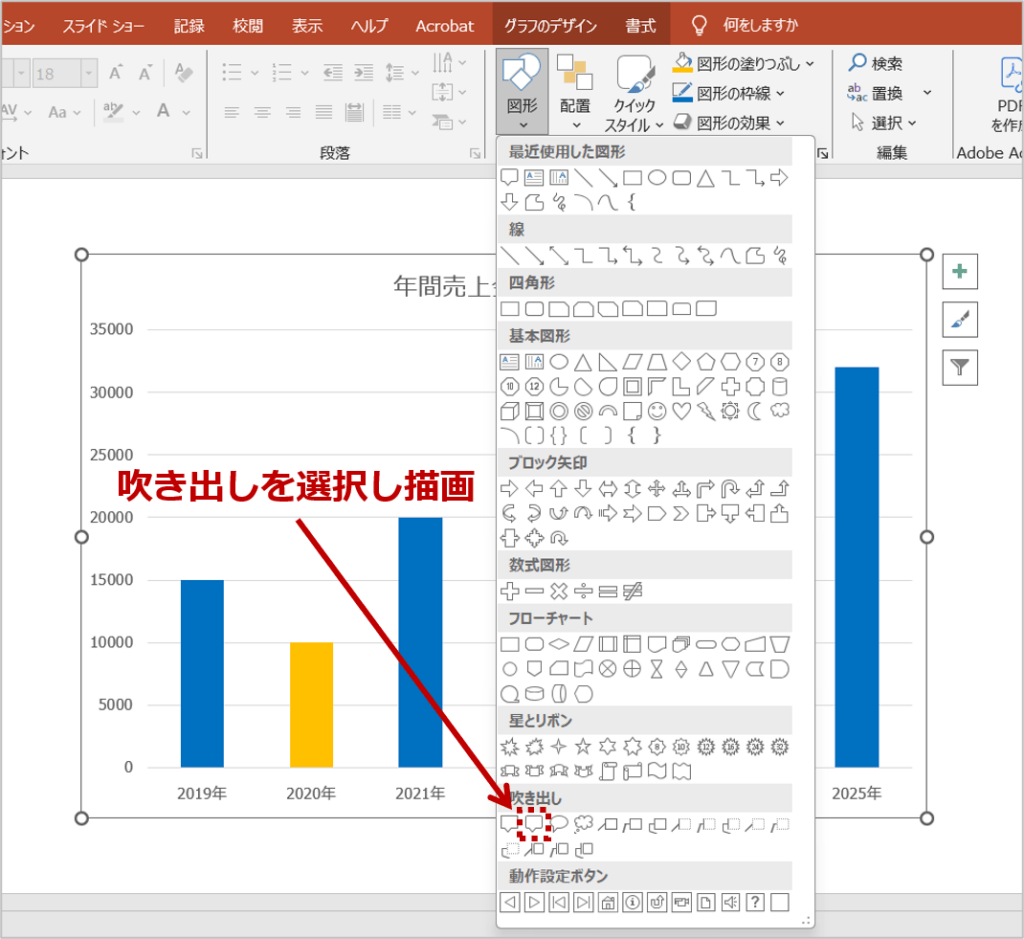The width and height of the screenshot is (1024, 939).
Task: Click the clear formatting eraser icon
Action: [x=184, y=72]
